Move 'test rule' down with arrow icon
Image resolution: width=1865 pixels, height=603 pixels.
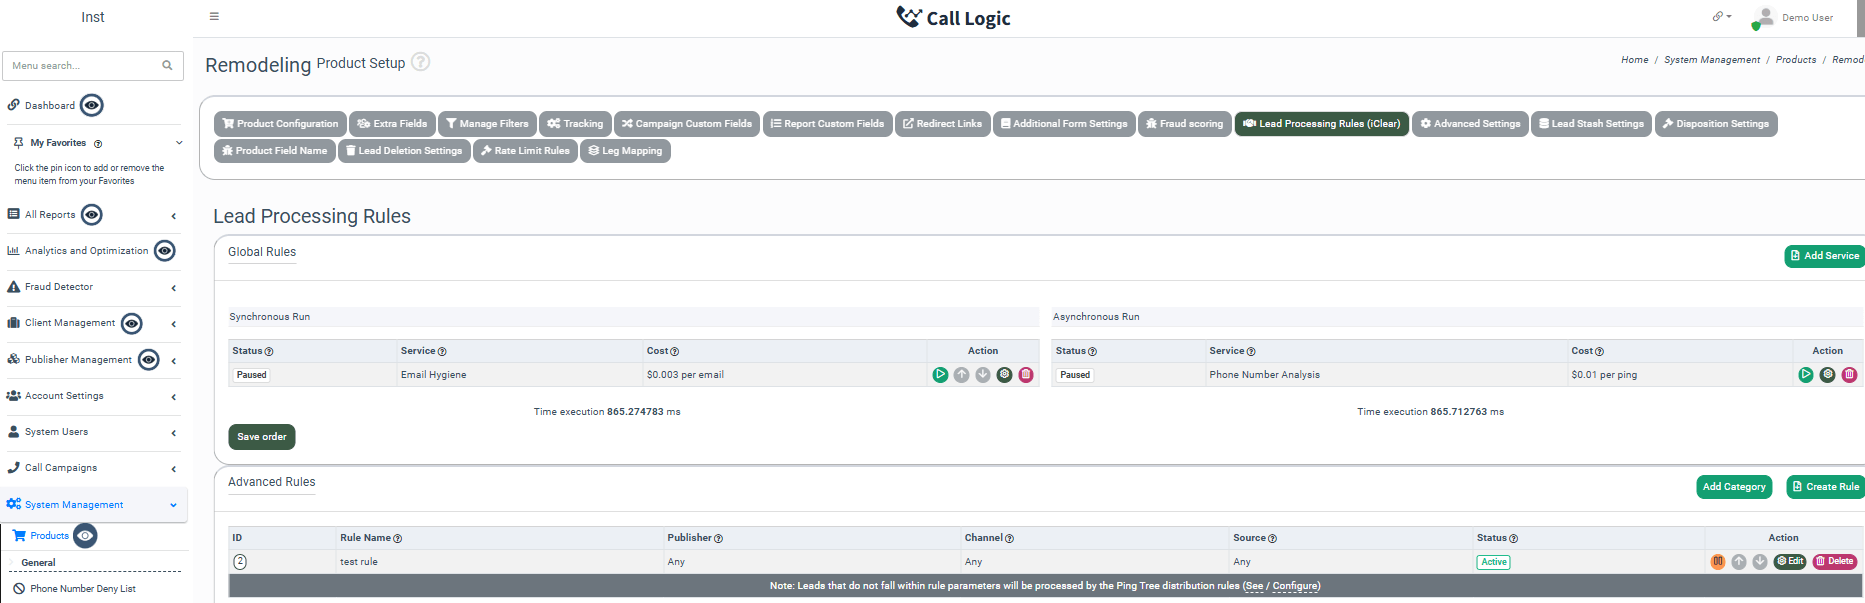tap(1760, 562)
